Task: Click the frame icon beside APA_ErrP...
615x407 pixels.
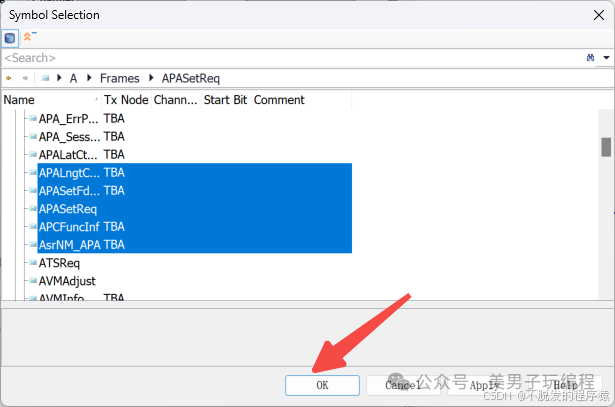Action: (33, 118)
